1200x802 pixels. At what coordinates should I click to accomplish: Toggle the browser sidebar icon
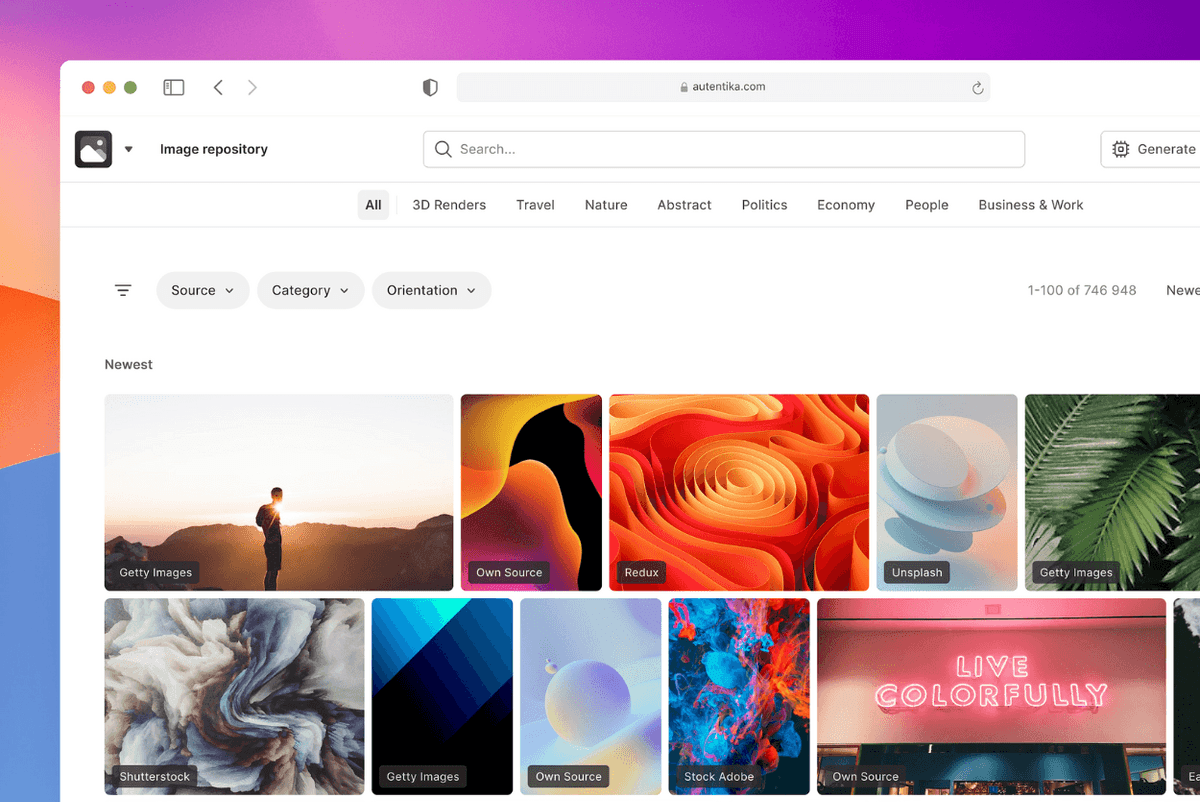coord(174,88)
